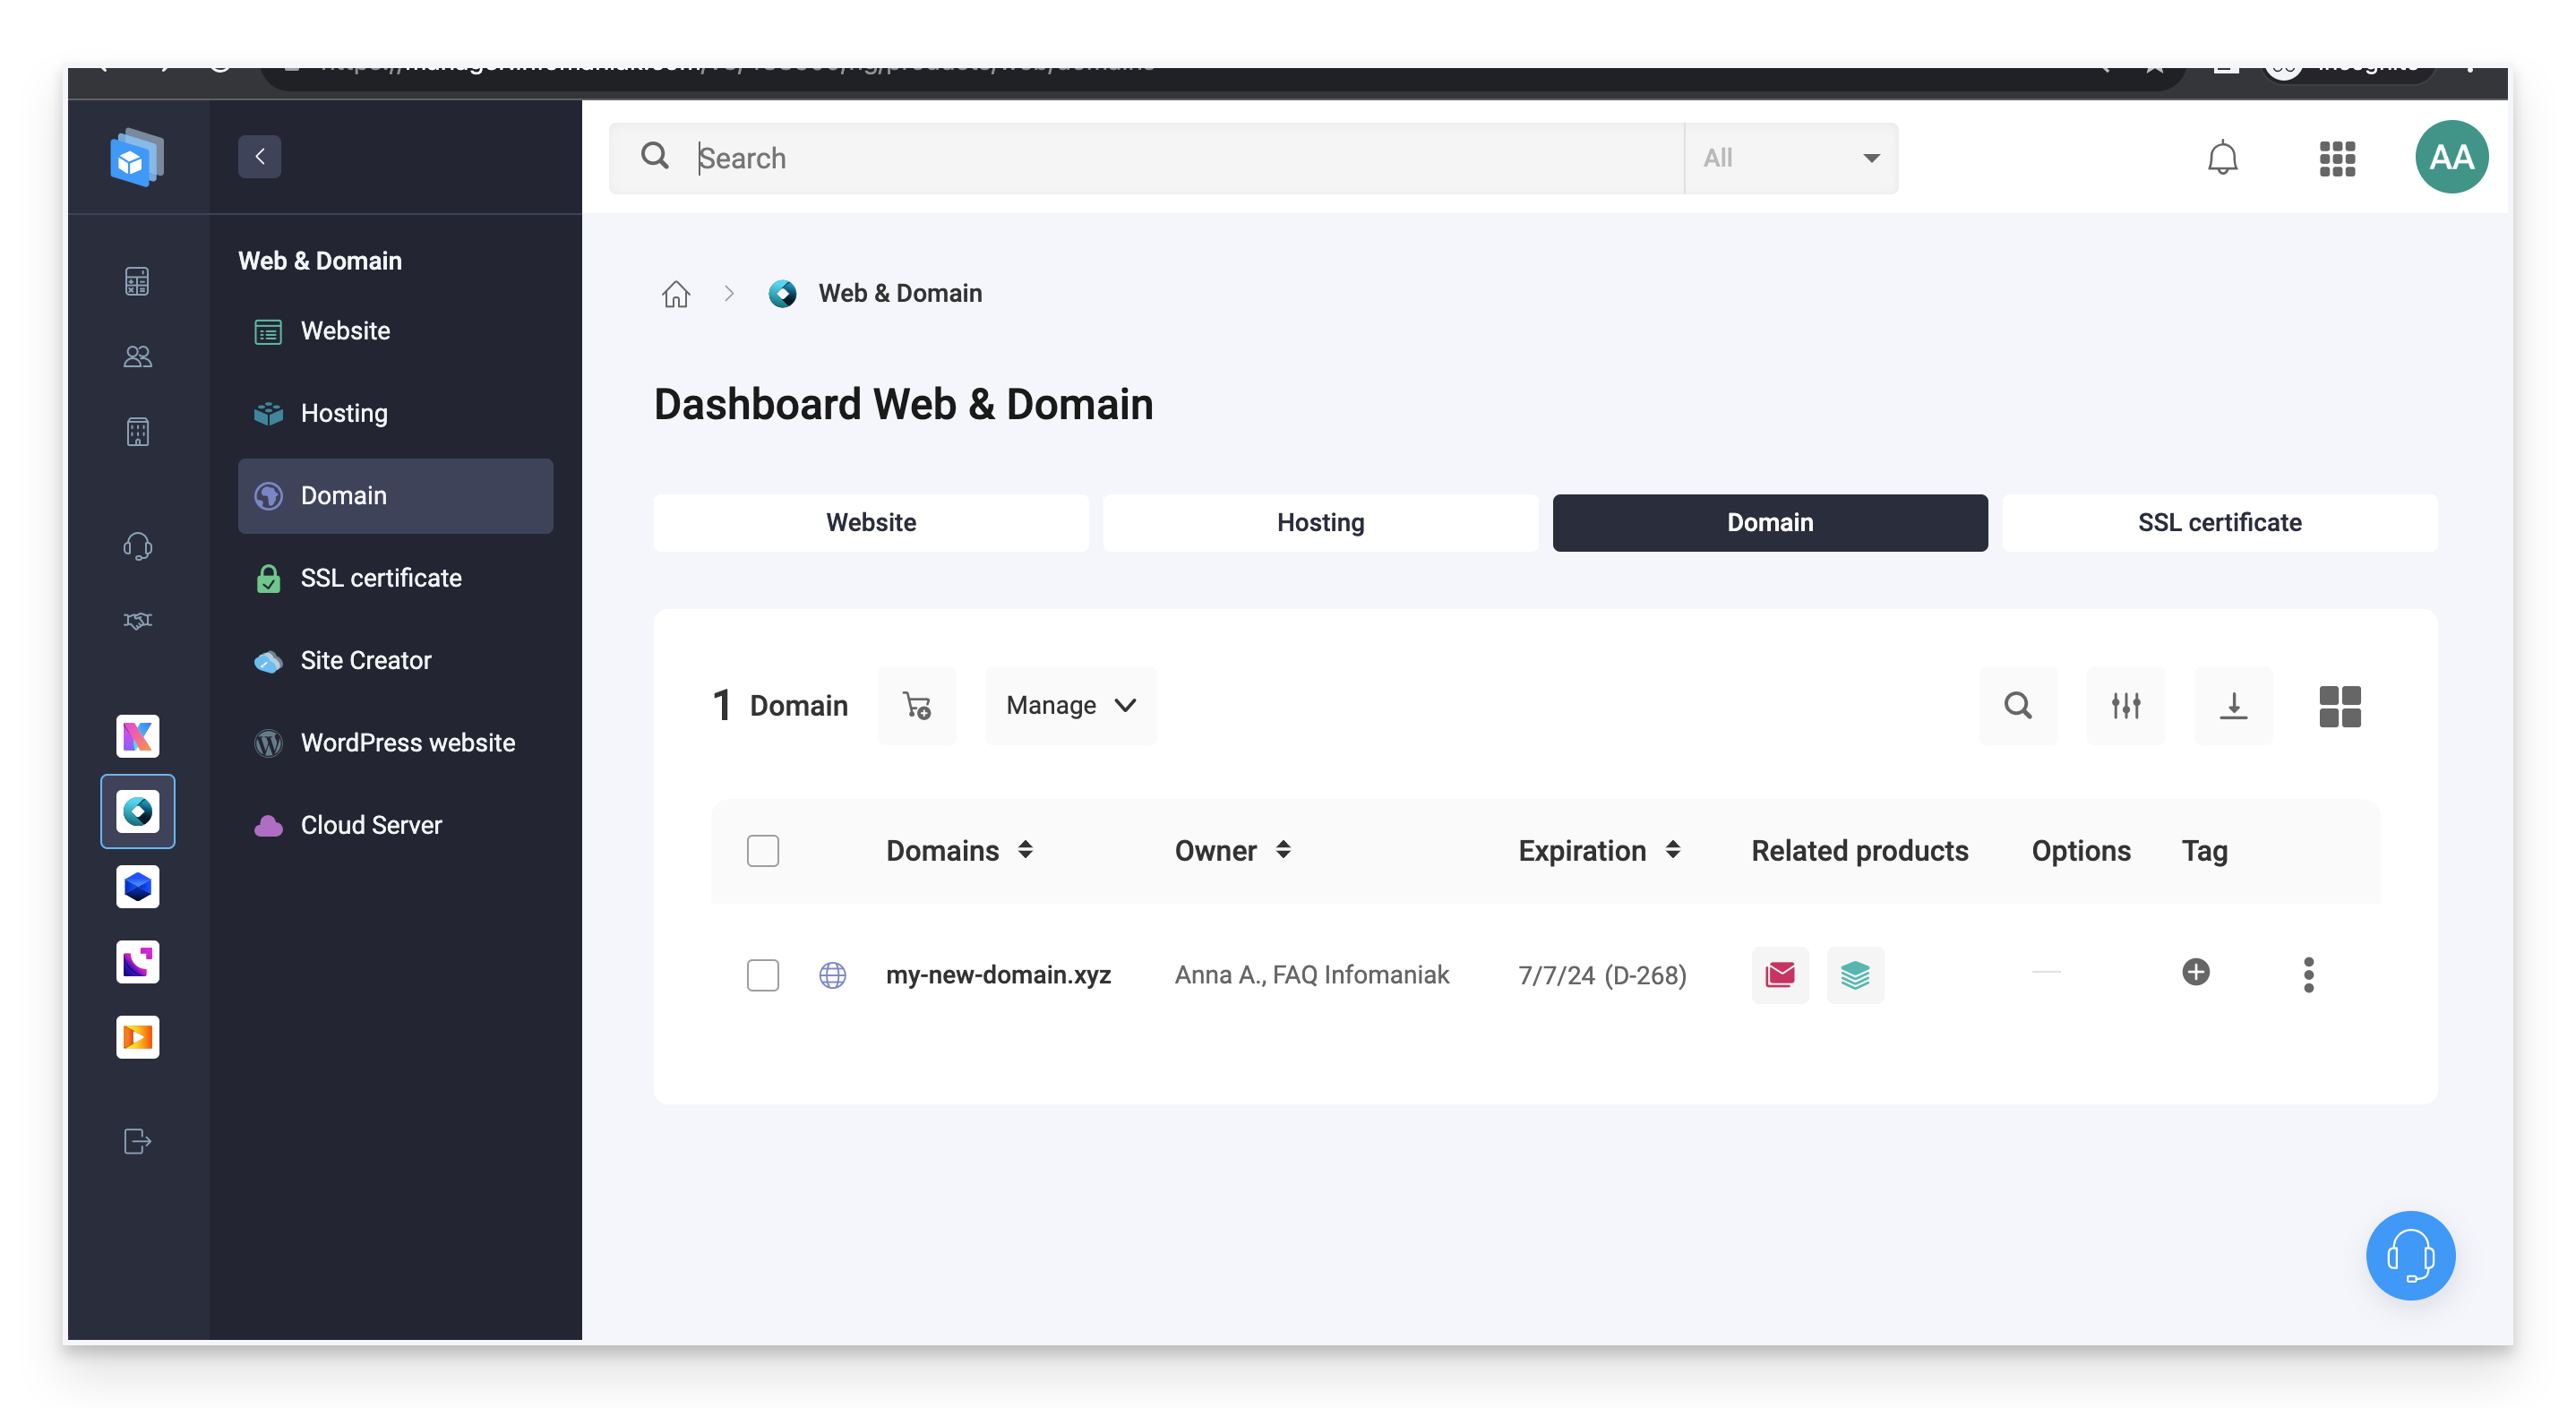Click the download export icon above the domain list
The image size is (2576, 1408).
click(2233, 705)
